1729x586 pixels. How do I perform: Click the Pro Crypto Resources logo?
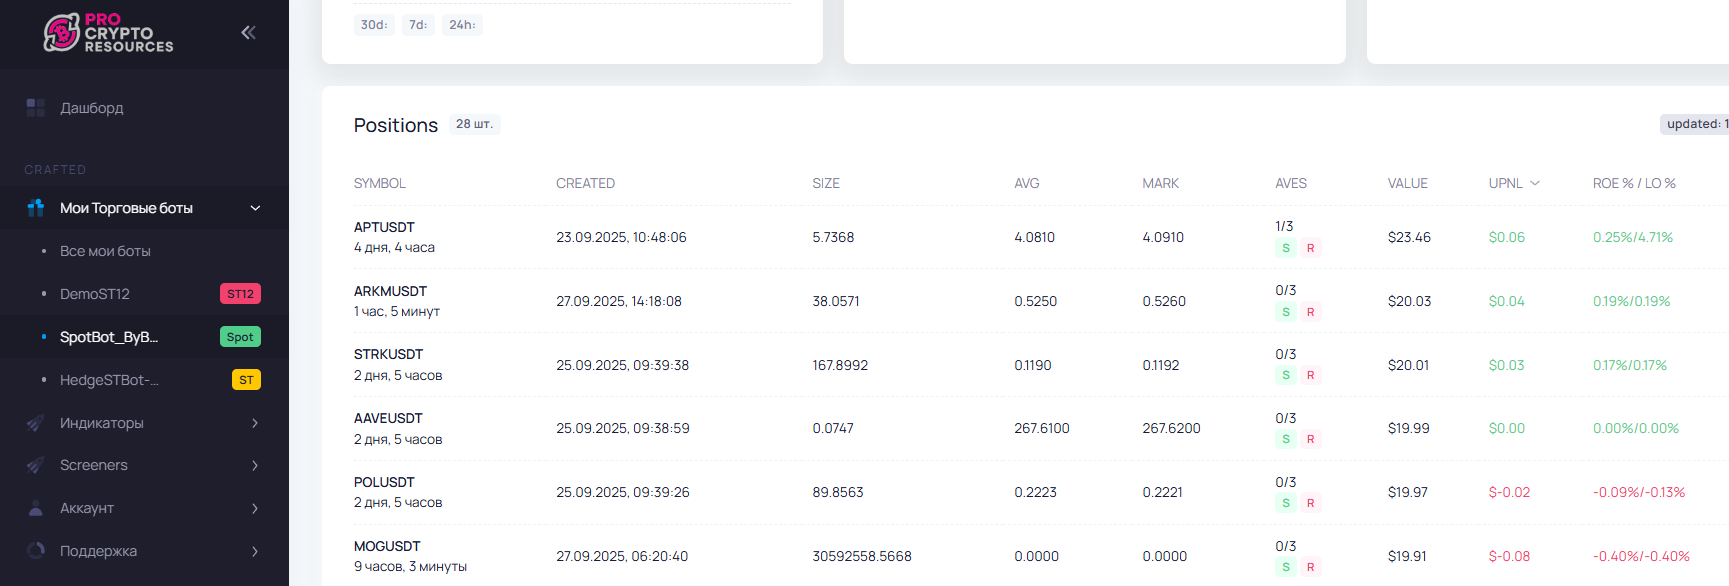pos(108,33)
